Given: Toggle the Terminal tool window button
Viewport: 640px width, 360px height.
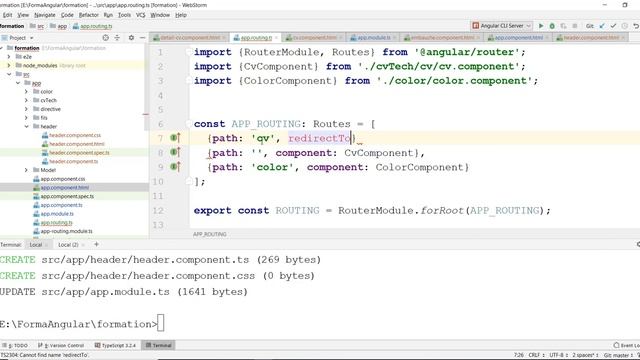Looking at the screenshot, I should 158,345.
